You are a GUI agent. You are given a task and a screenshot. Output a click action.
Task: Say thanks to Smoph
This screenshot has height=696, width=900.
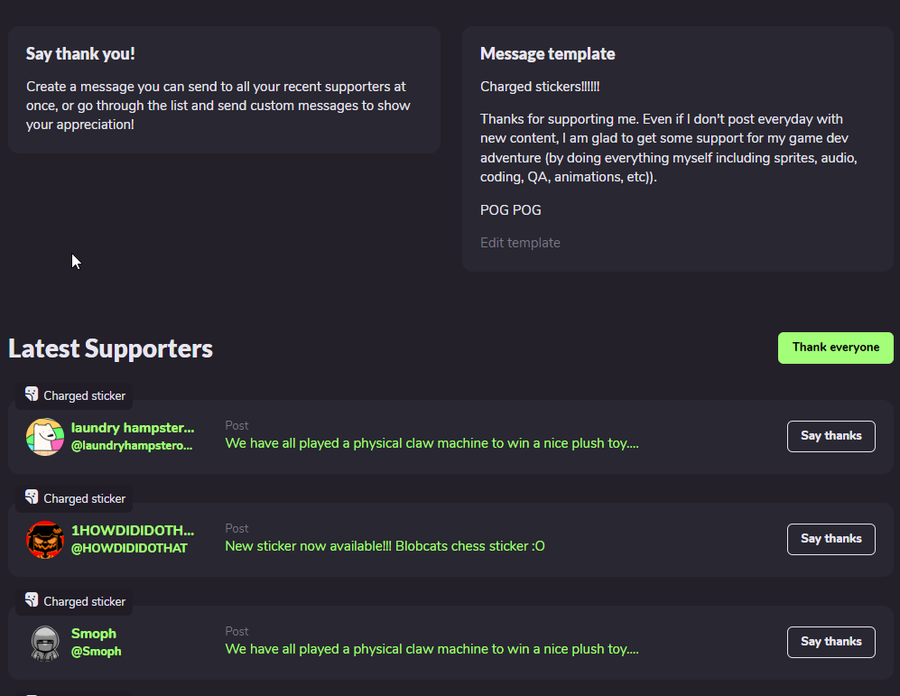831,641
